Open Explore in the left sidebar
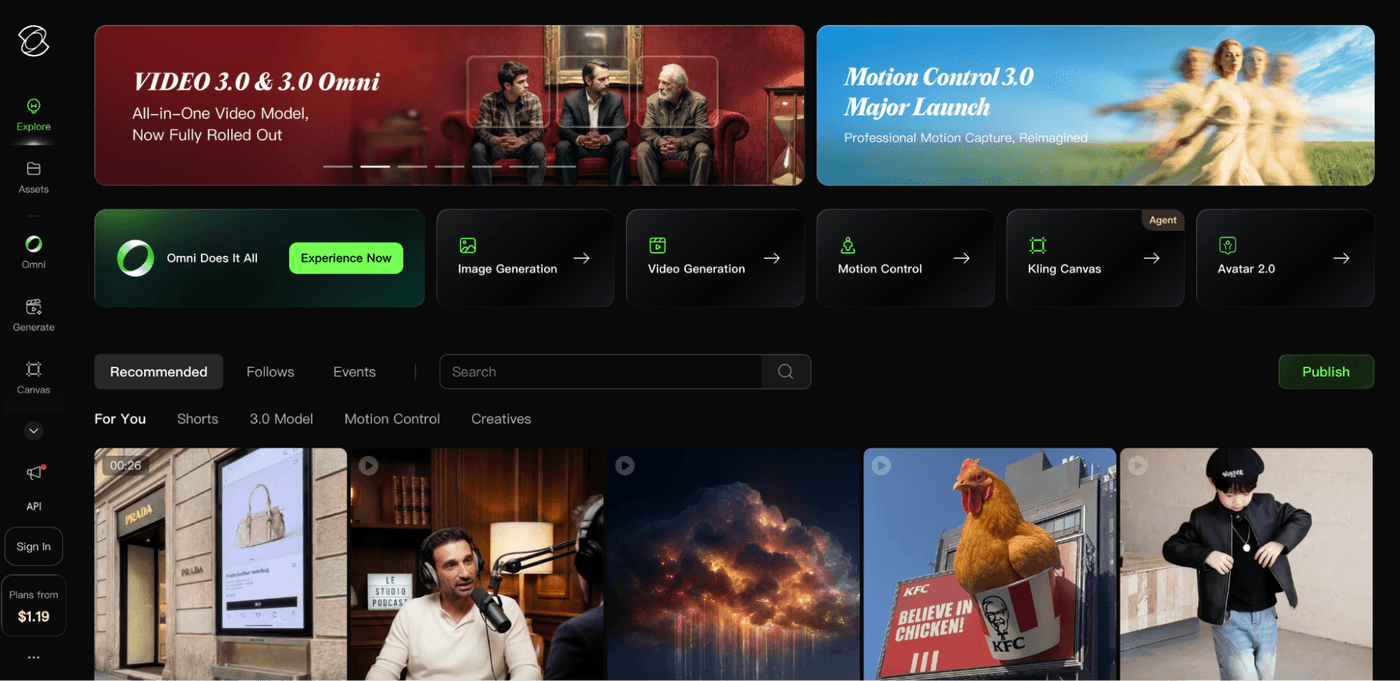This screenshot has width=1400, height=681. [x=33, y=114]
